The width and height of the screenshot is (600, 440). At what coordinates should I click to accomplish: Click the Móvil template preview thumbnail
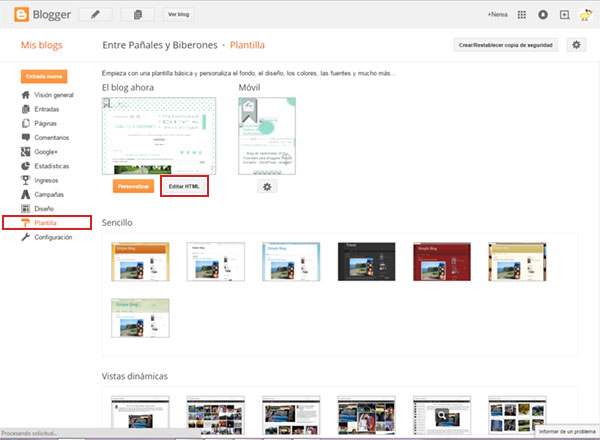(x=267, y=136)
